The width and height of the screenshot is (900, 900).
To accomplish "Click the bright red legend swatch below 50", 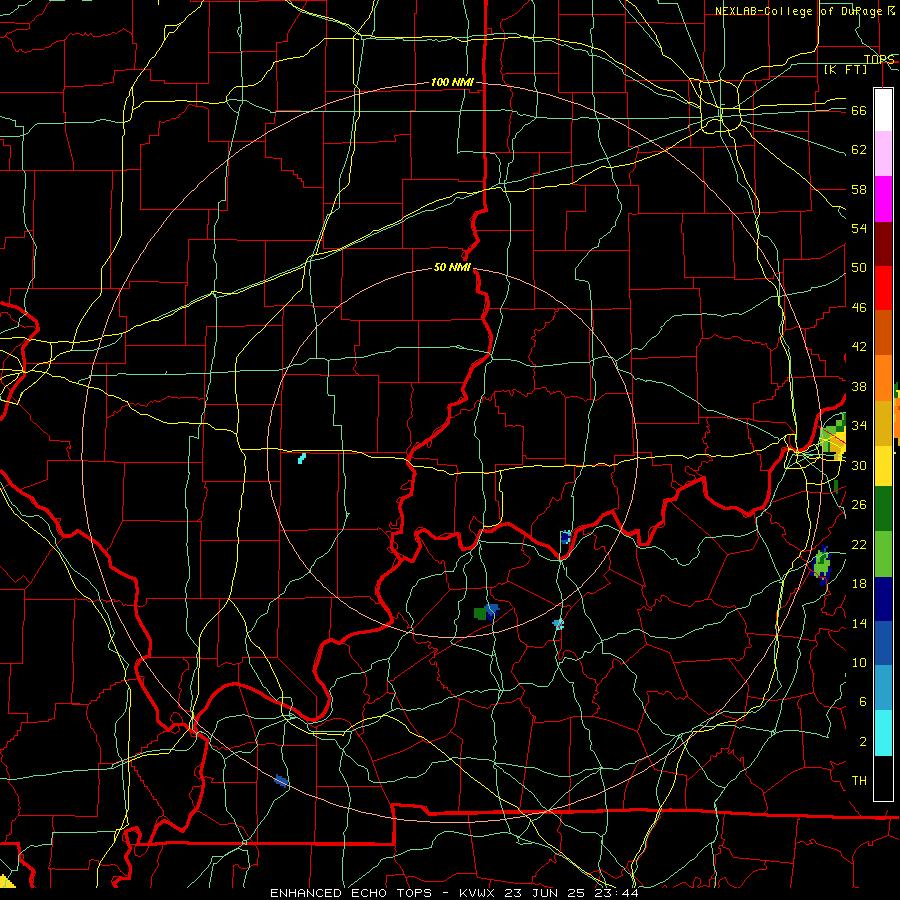I will click(883, 288).
